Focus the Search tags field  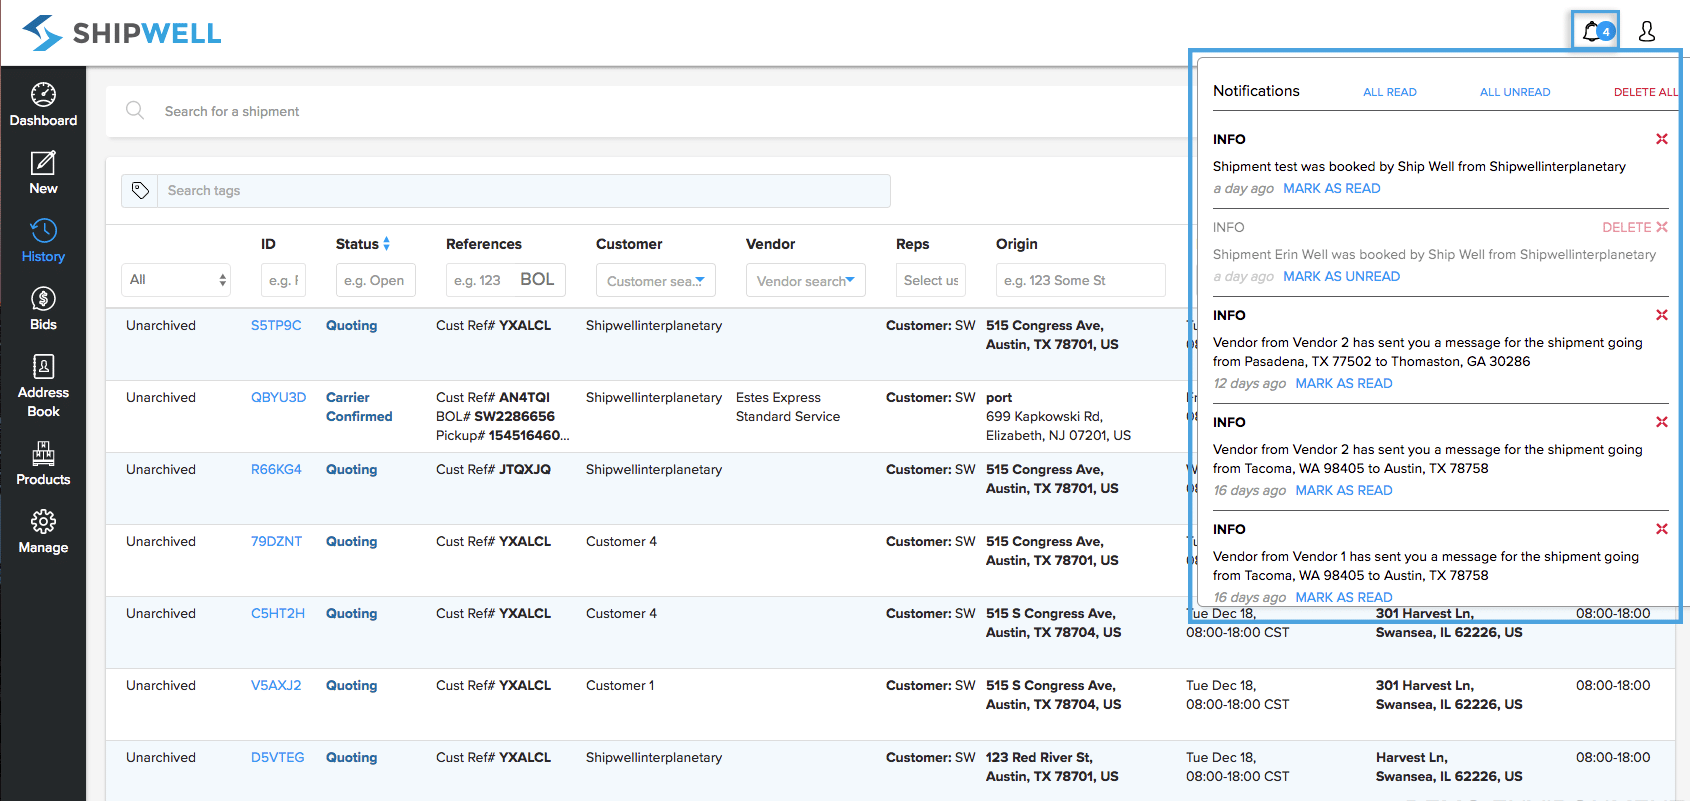click(524, 190)
